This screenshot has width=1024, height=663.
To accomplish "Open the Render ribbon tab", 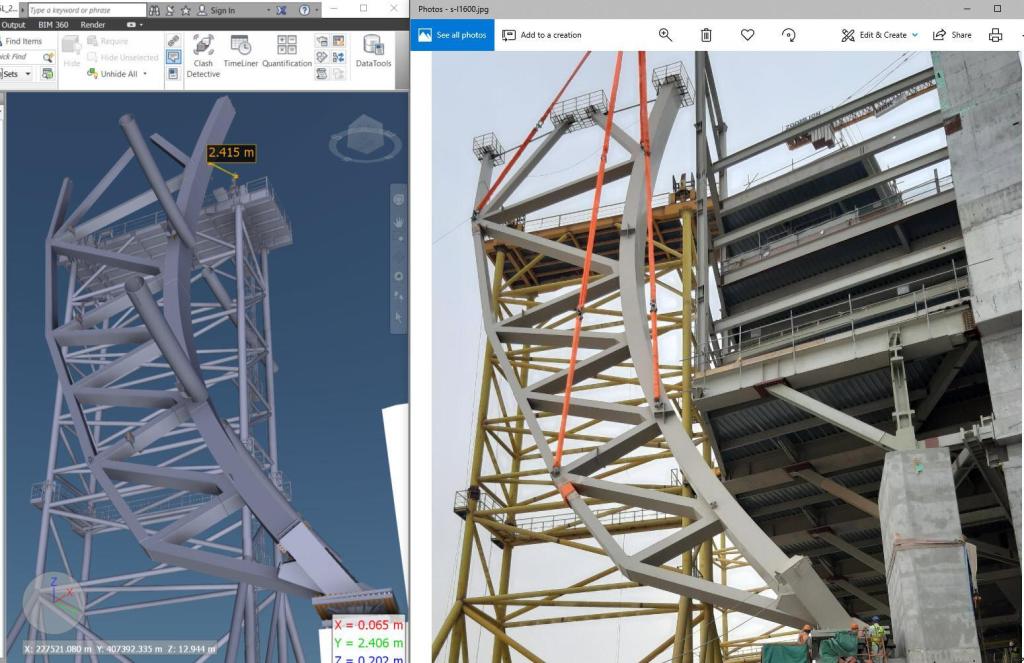I will tap(93, 25).
